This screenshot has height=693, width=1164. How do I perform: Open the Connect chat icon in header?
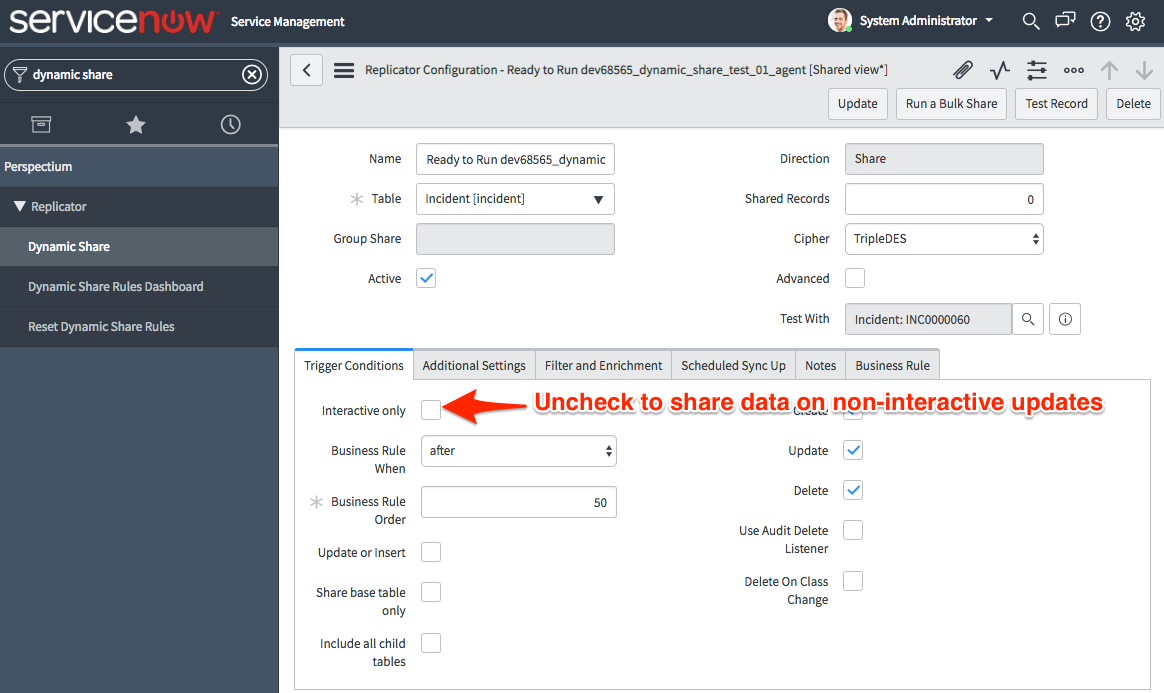pos(1065,21)
